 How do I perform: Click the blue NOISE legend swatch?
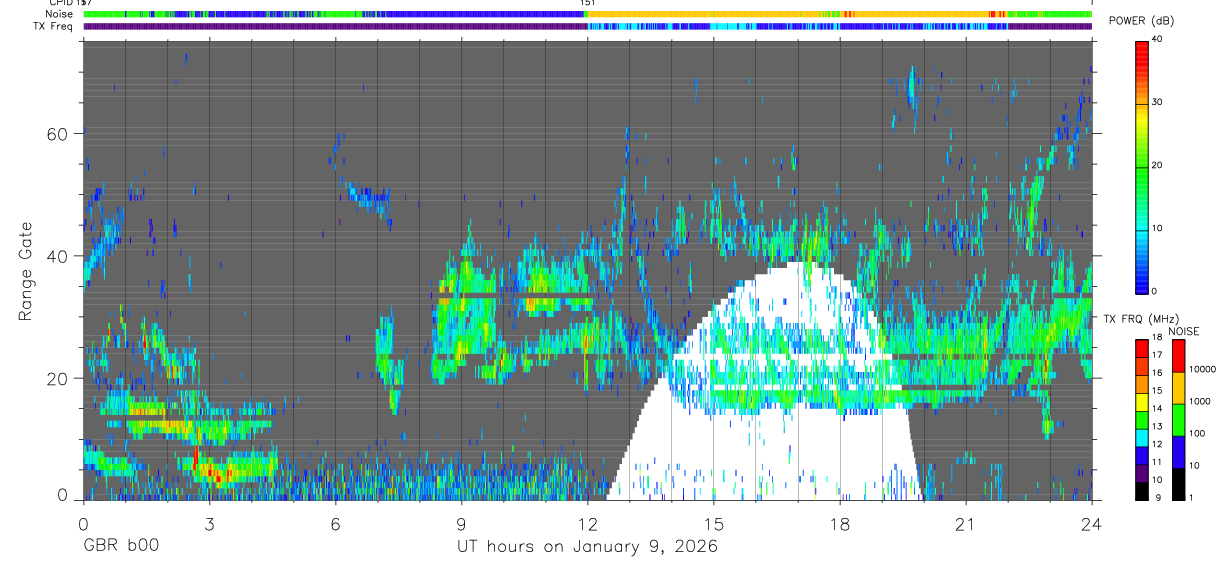pyautogui.click(x=1178, y=452)
